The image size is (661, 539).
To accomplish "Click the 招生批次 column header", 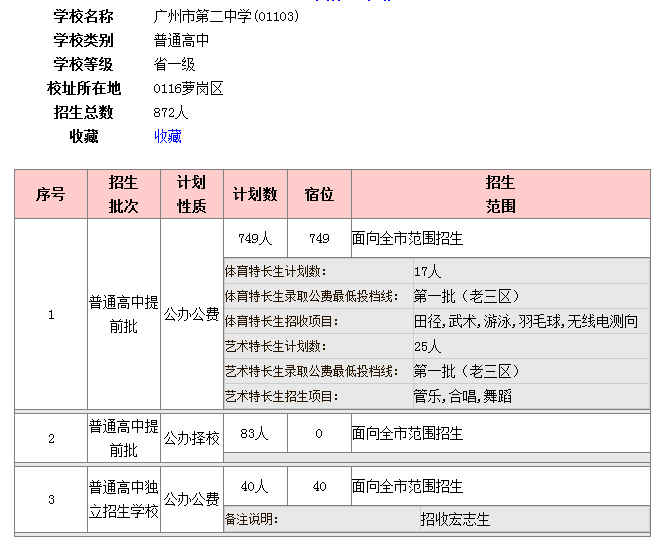I will (124, 194).
